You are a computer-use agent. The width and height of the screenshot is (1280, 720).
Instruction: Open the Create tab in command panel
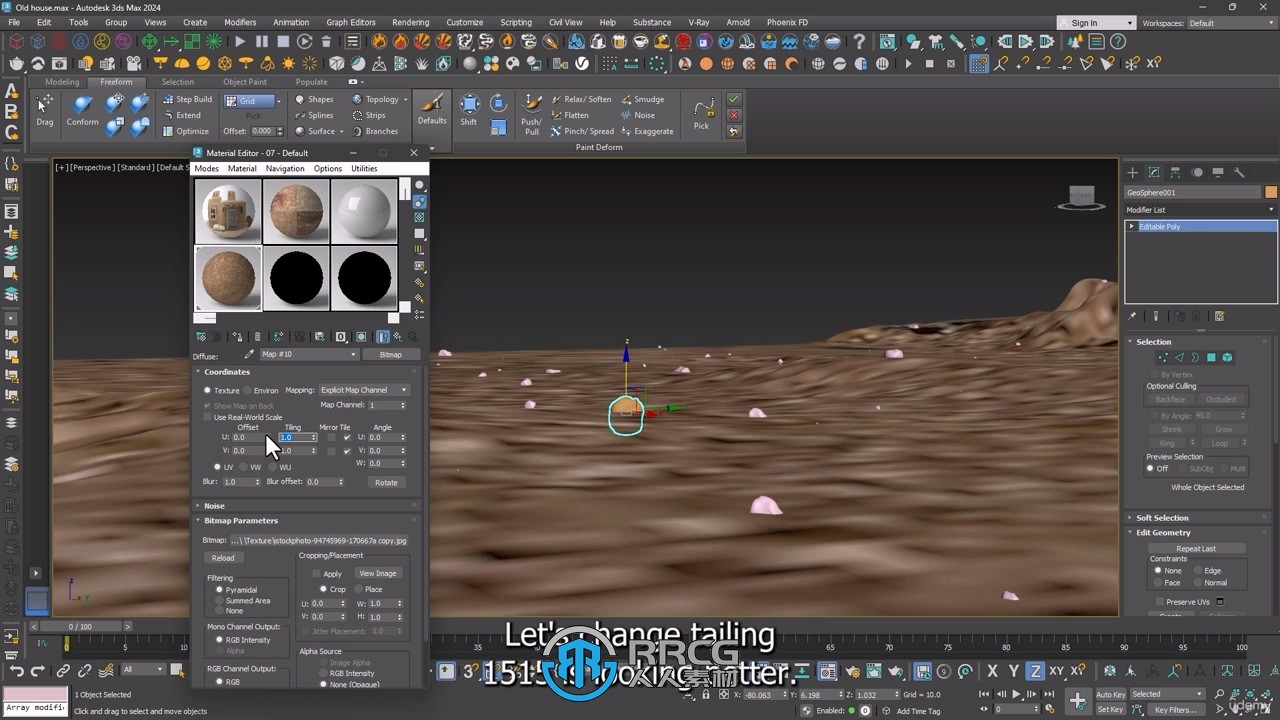pyautogui.click(x=1133, y=172)
